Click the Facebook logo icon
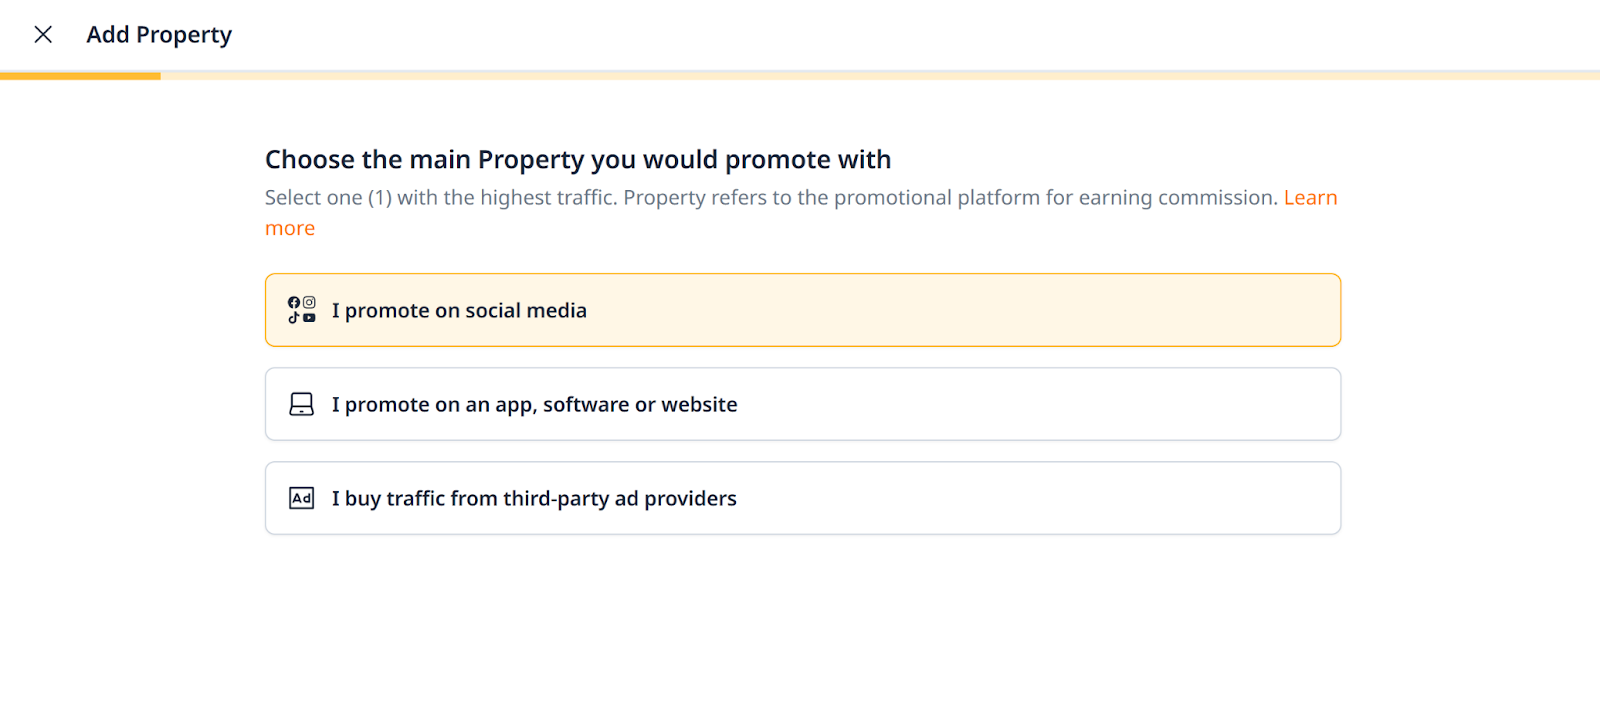1600x723 pixels. (x=294, y=302)
